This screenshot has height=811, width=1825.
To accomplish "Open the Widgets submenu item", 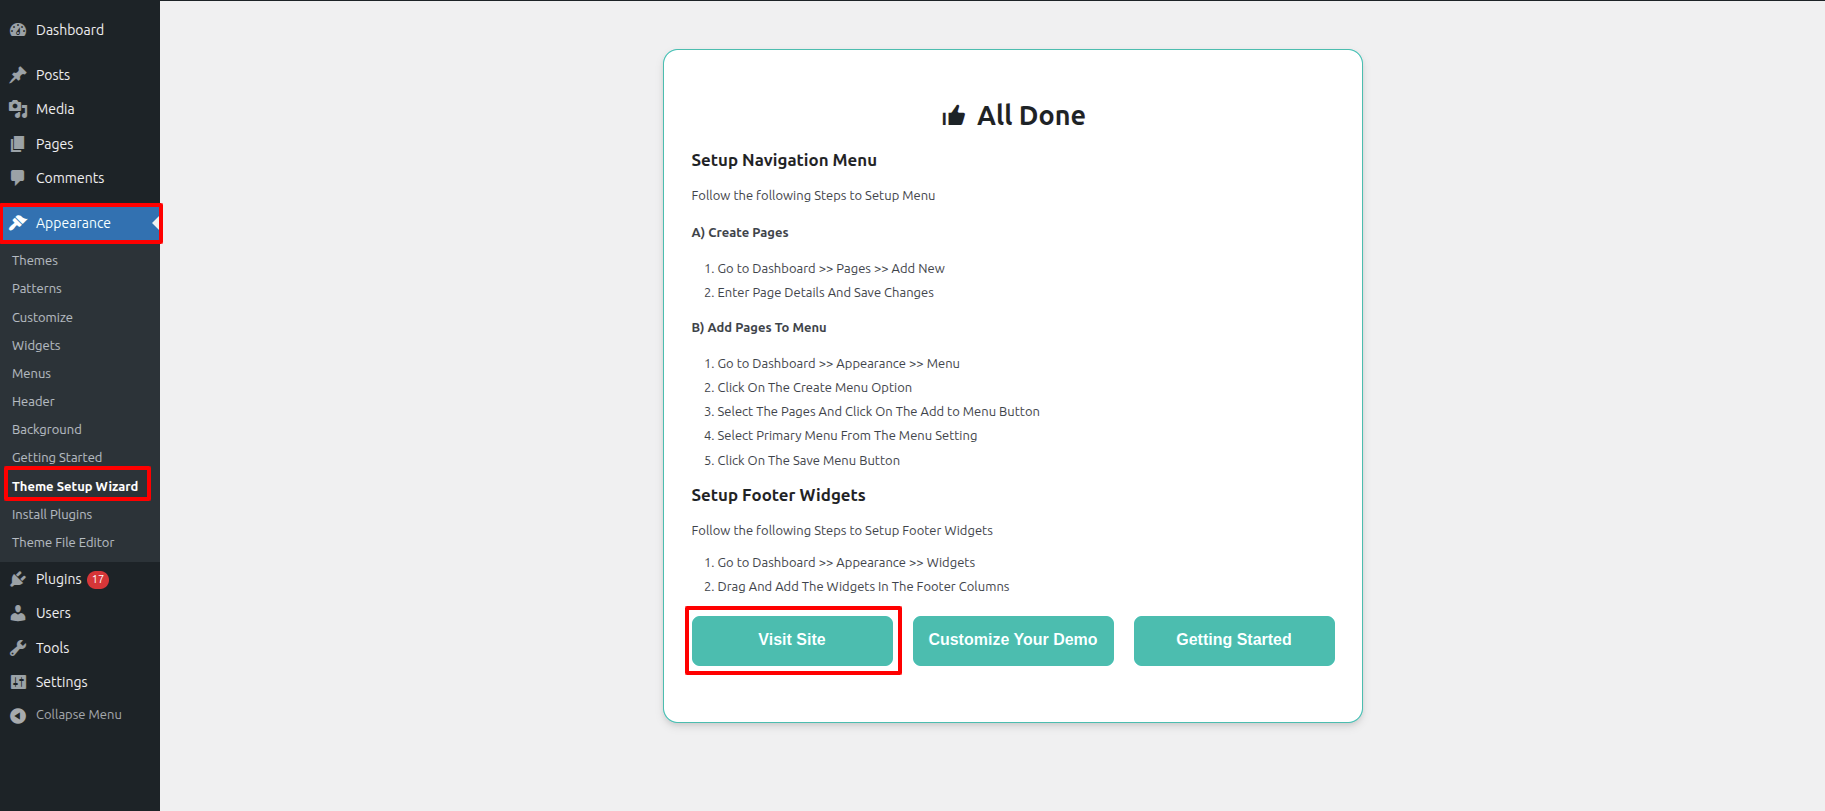I will click(x=36, y=346).
